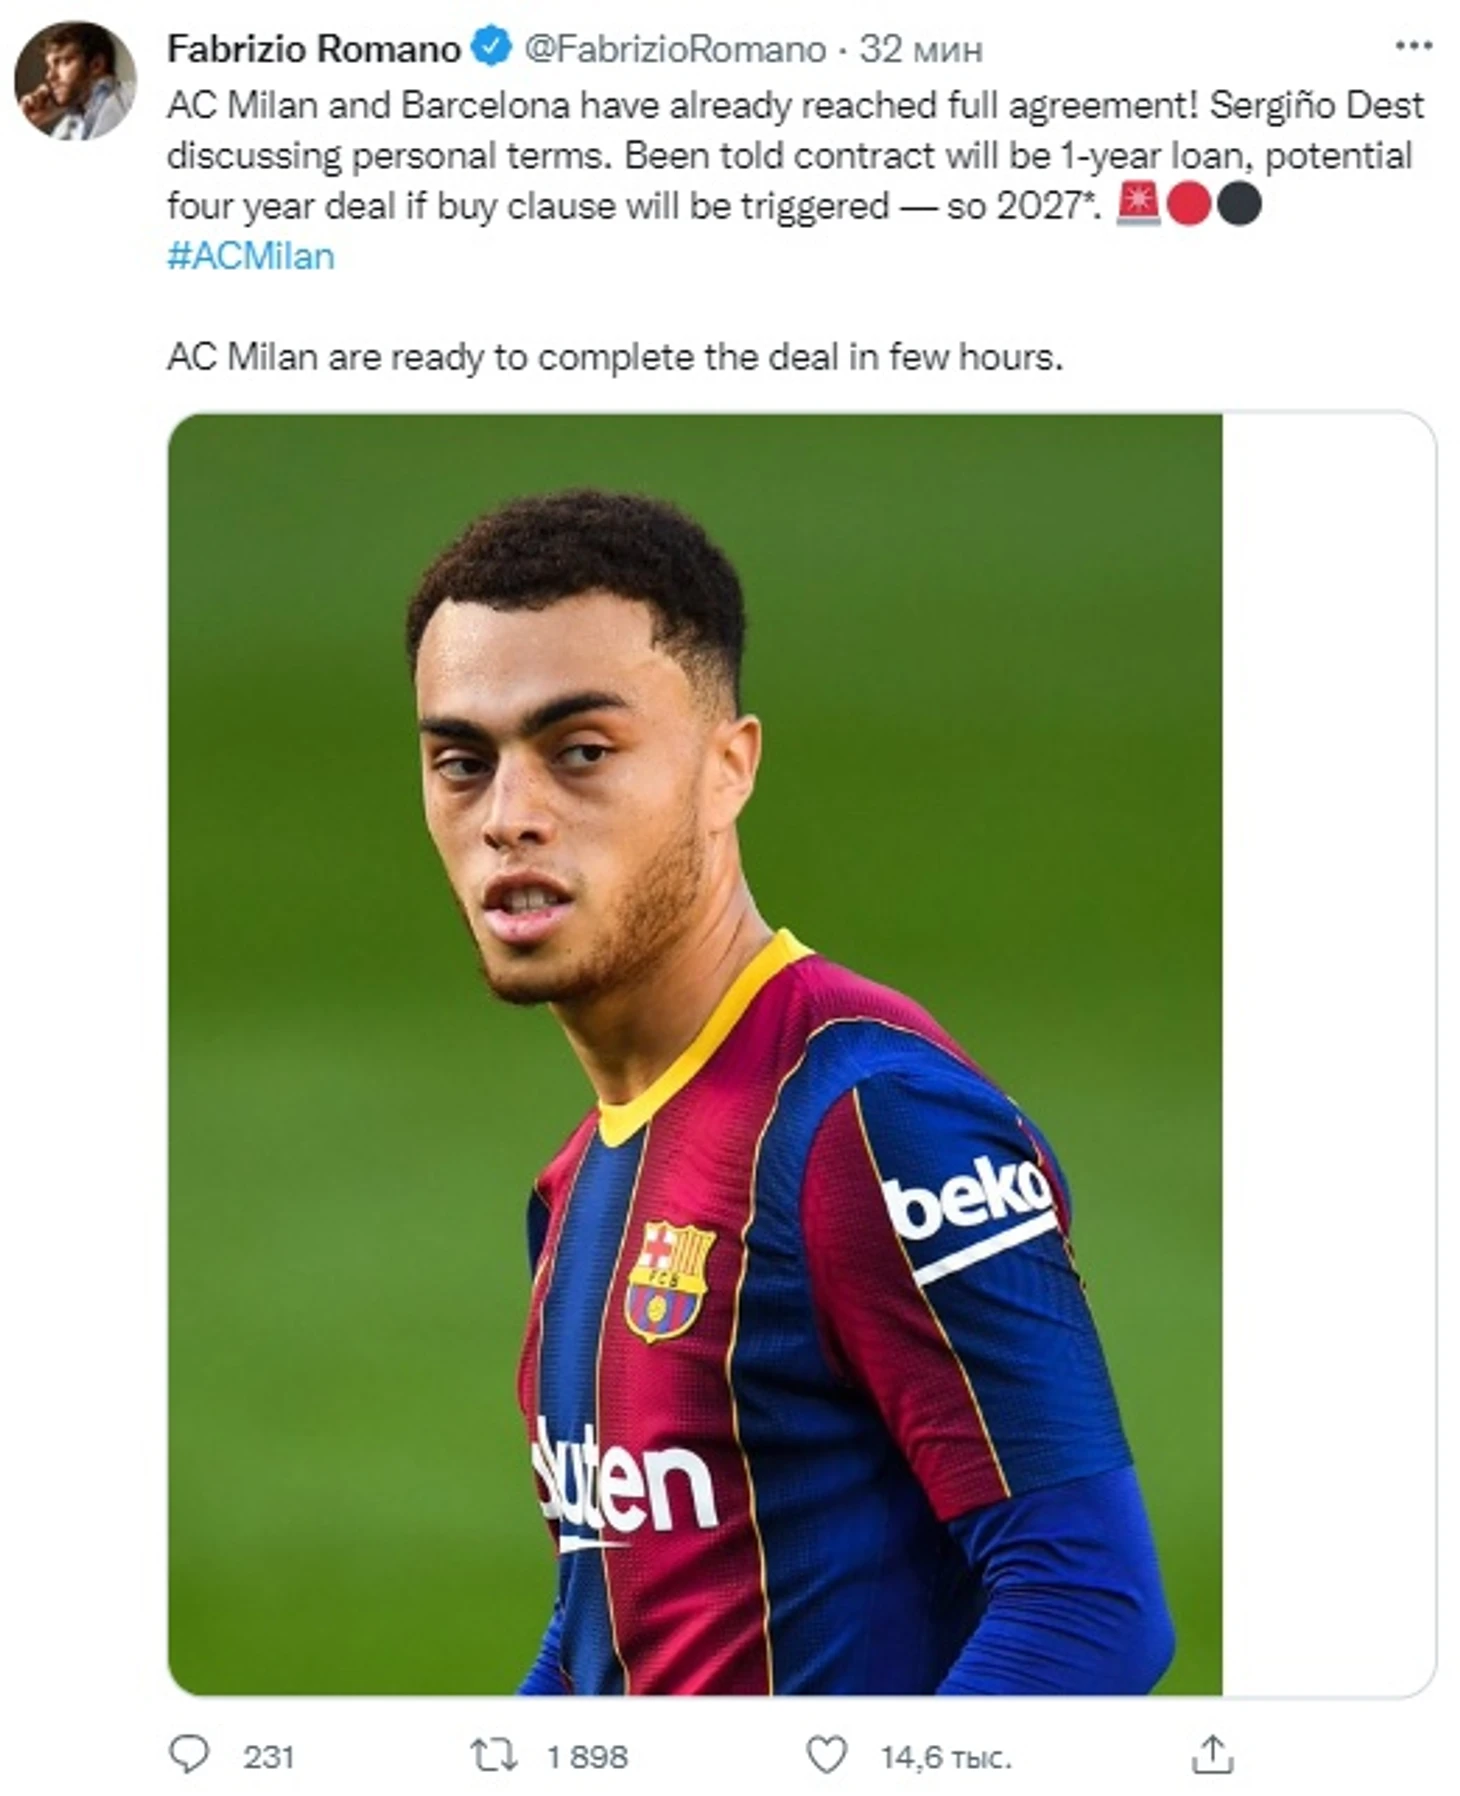Click the 231 replies count

point(268,1756)
